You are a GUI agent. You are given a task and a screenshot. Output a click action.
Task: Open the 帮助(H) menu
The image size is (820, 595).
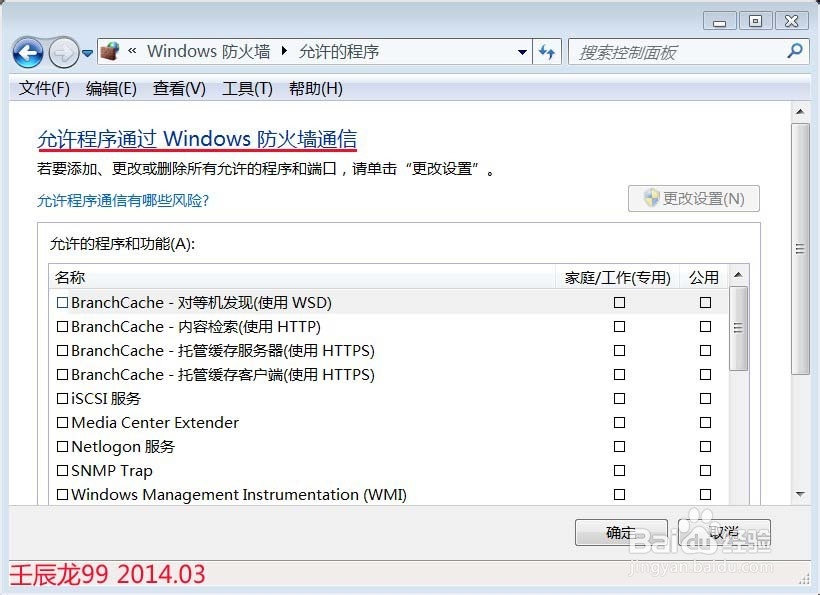pyautogui.click(x=316, y=88)
